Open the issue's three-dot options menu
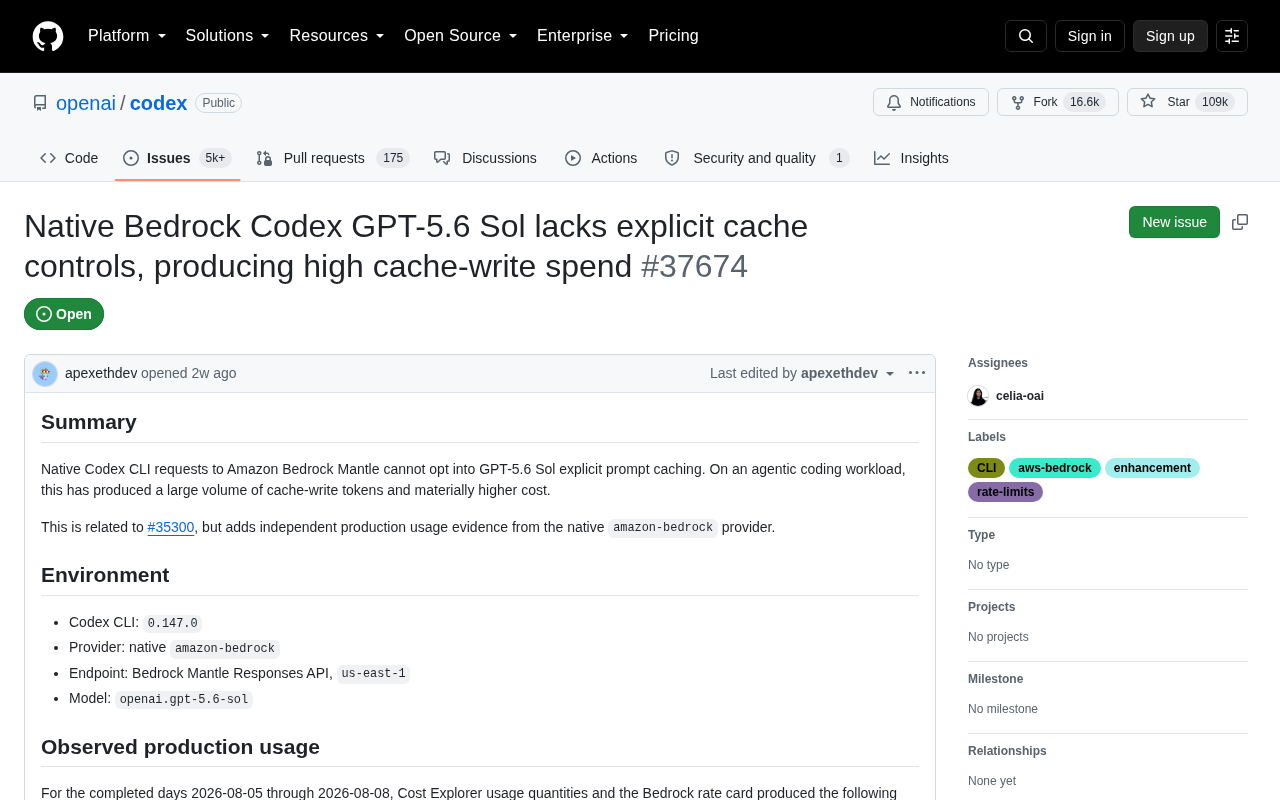The height and width of the screenshot is (800, 1280). tap(917, 373)
